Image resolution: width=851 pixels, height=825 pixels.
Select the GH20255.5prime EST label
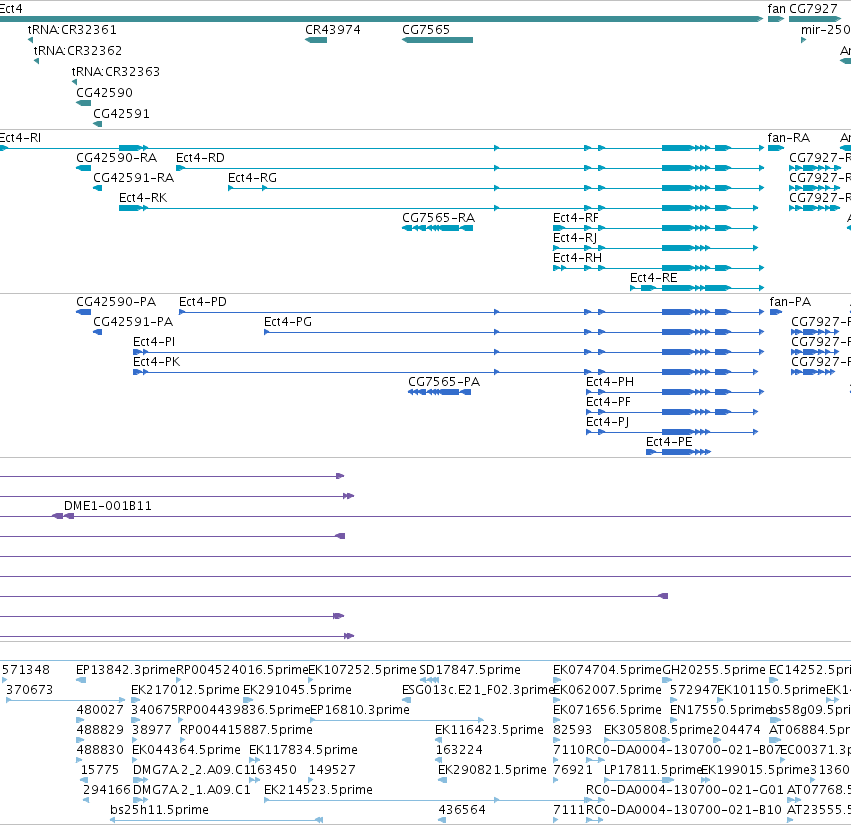pos(714,670)
